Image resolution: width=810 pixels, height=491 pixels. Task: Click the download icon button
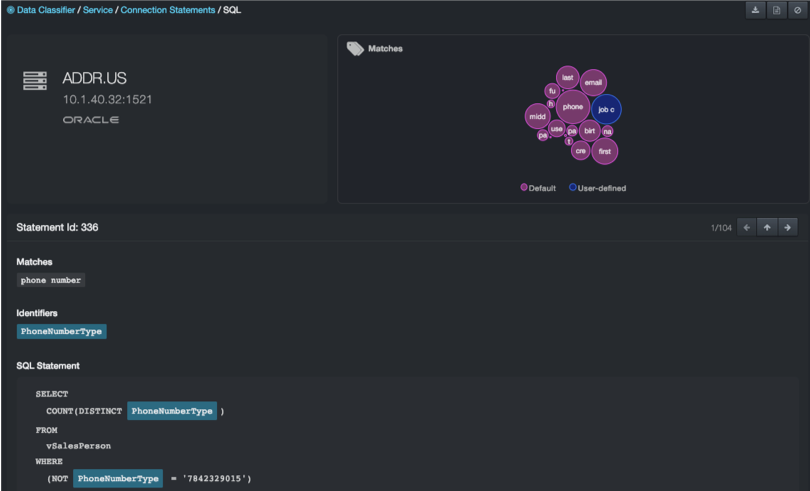755,10
